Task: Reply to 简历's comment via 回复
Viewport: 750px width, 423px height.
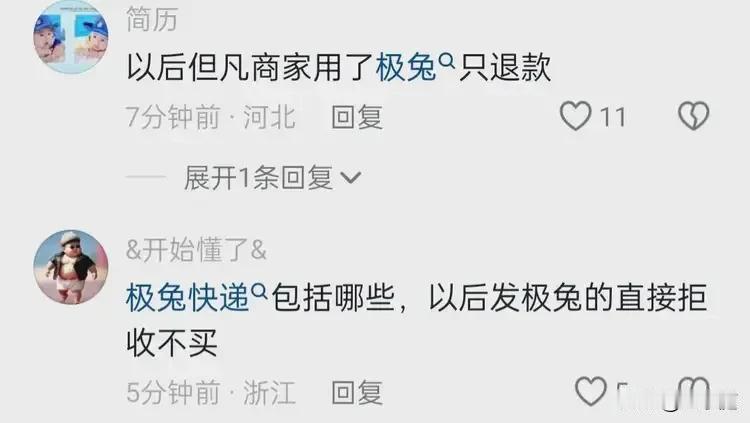Action: coord(357,117)
